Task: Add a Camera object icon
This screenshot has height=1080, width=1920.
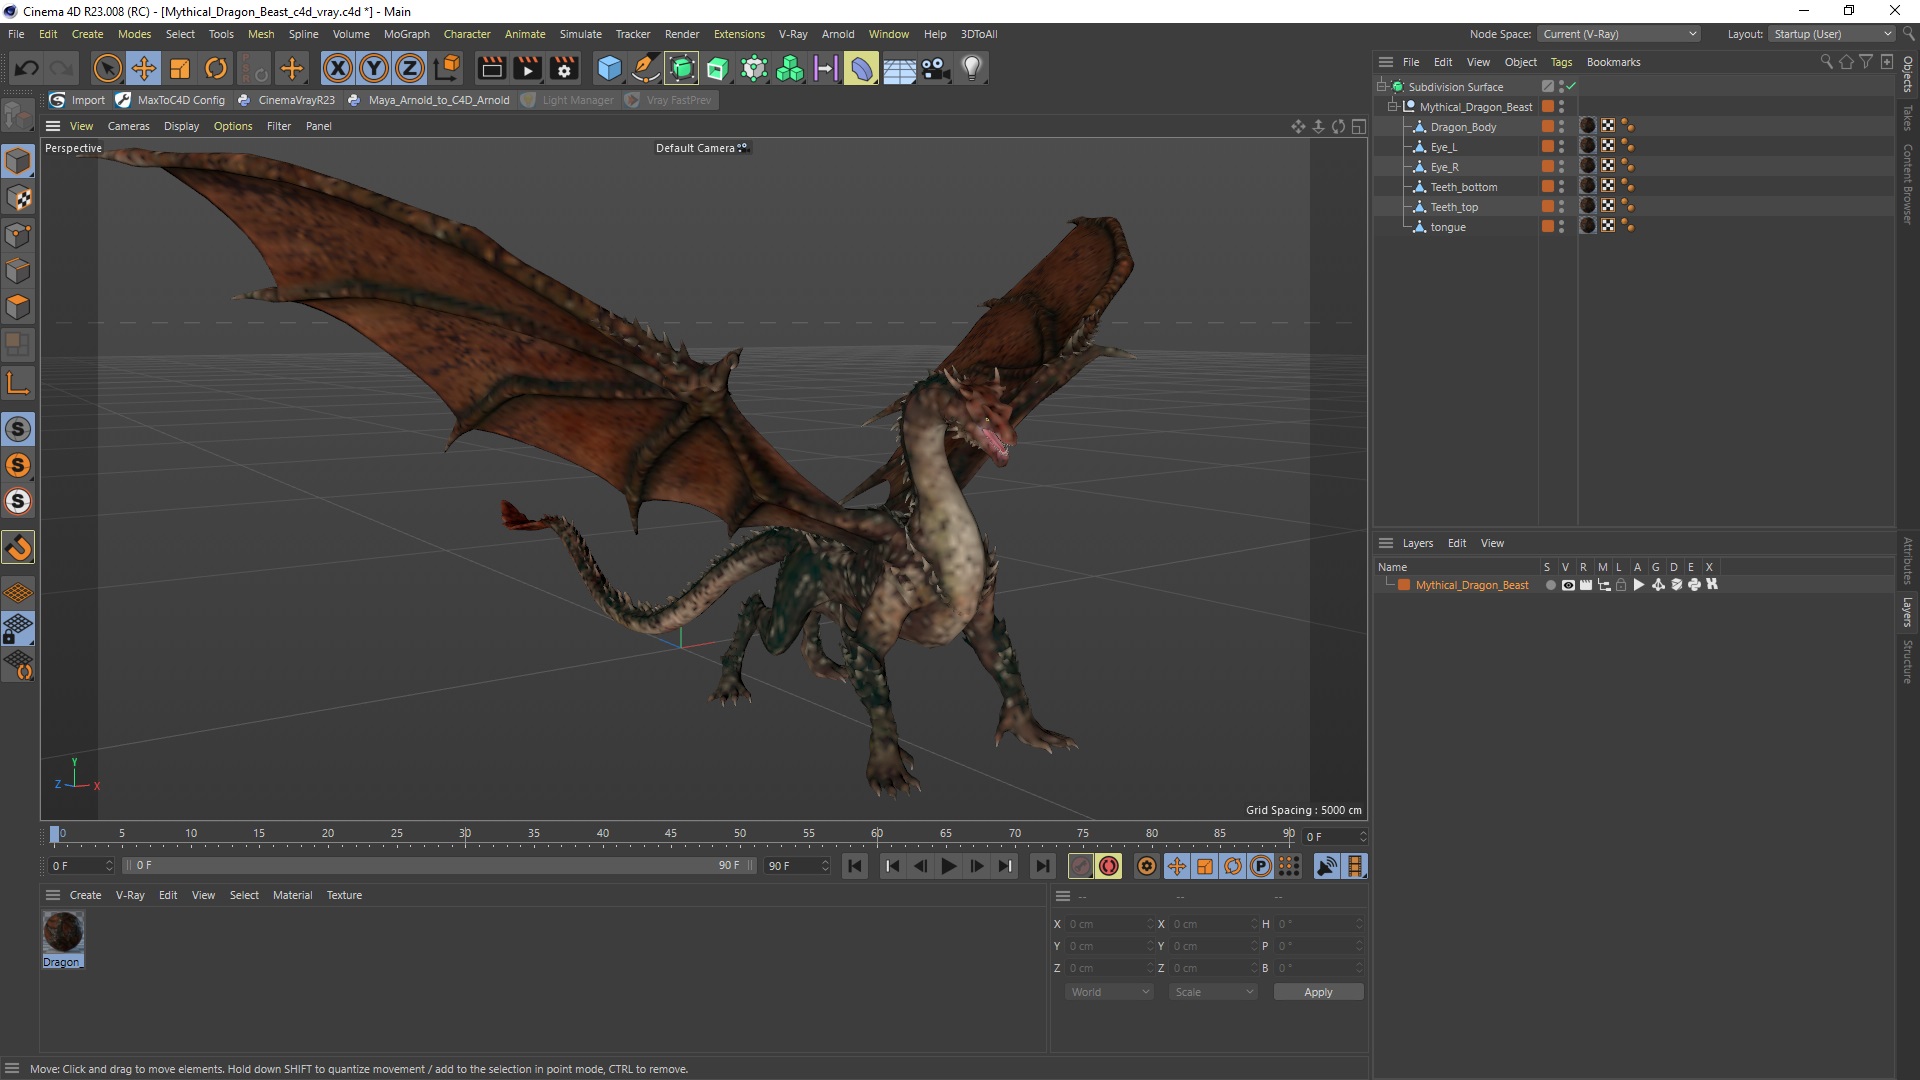Action: [935, 68]
